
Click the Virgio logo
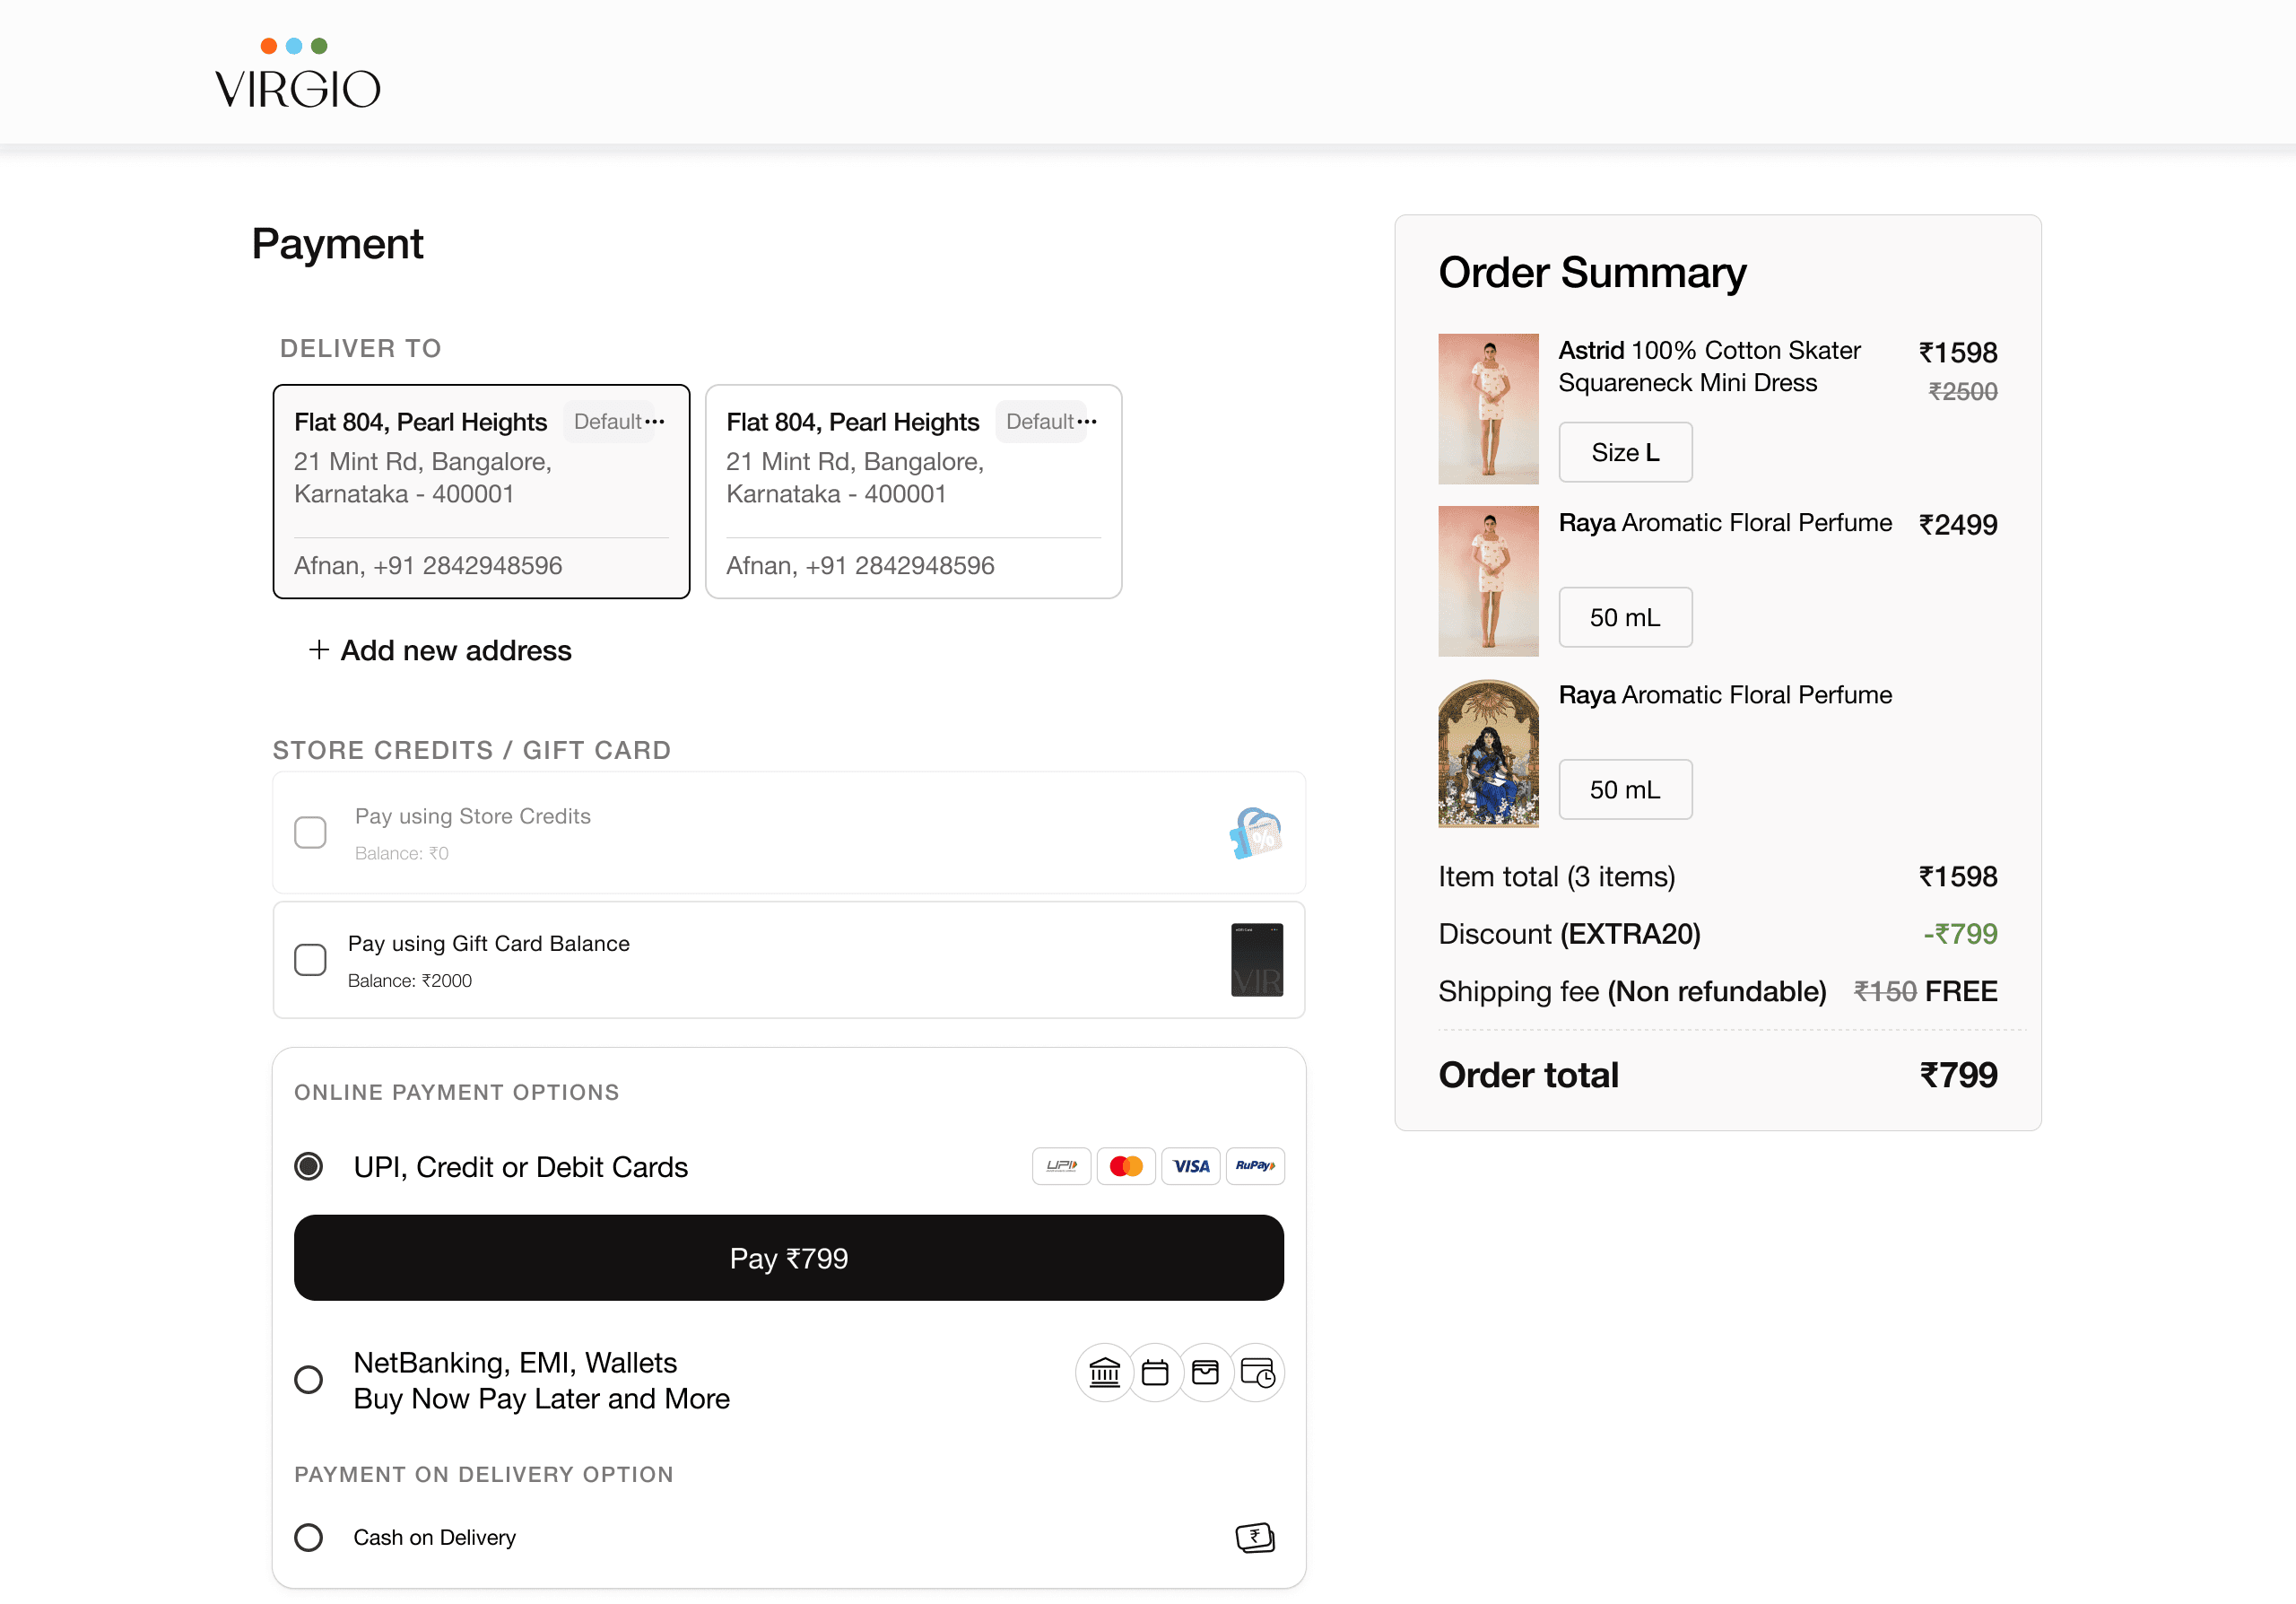(x=297, y=74)
